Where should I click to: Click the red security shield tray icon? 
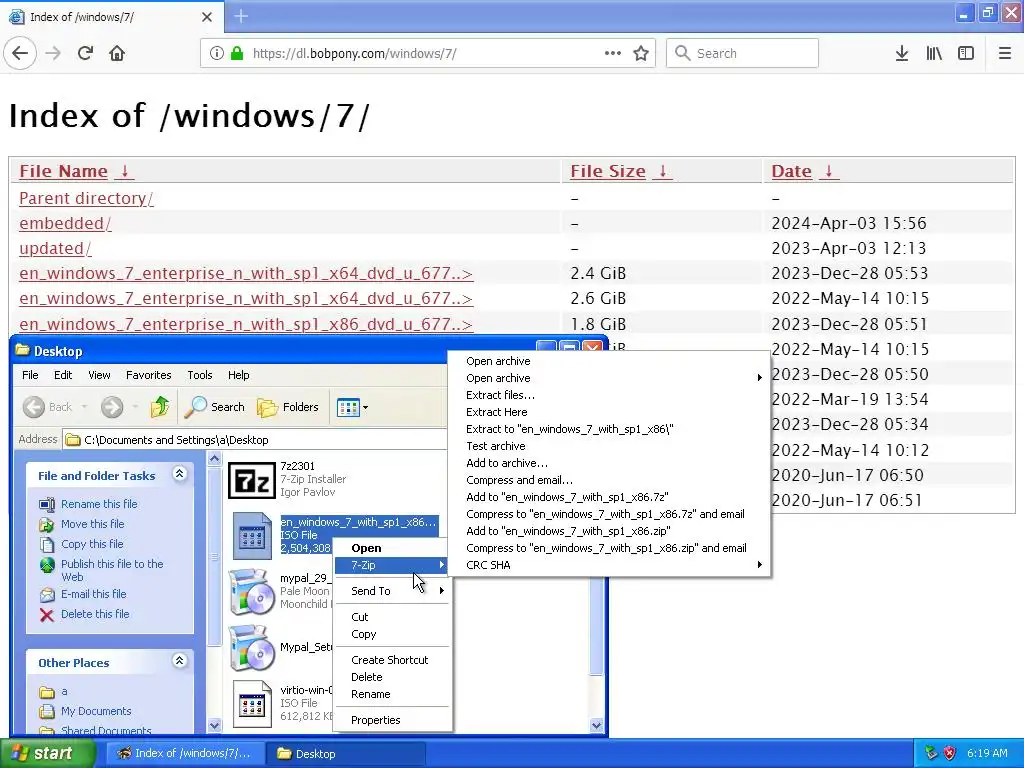coord(949,753)
